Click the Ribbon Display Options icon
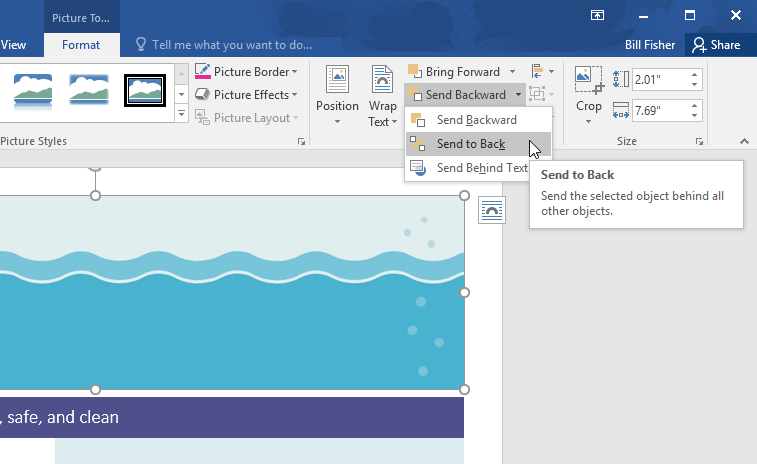The height and width of the screenshot is (464, 757). [x=597, y=15]
